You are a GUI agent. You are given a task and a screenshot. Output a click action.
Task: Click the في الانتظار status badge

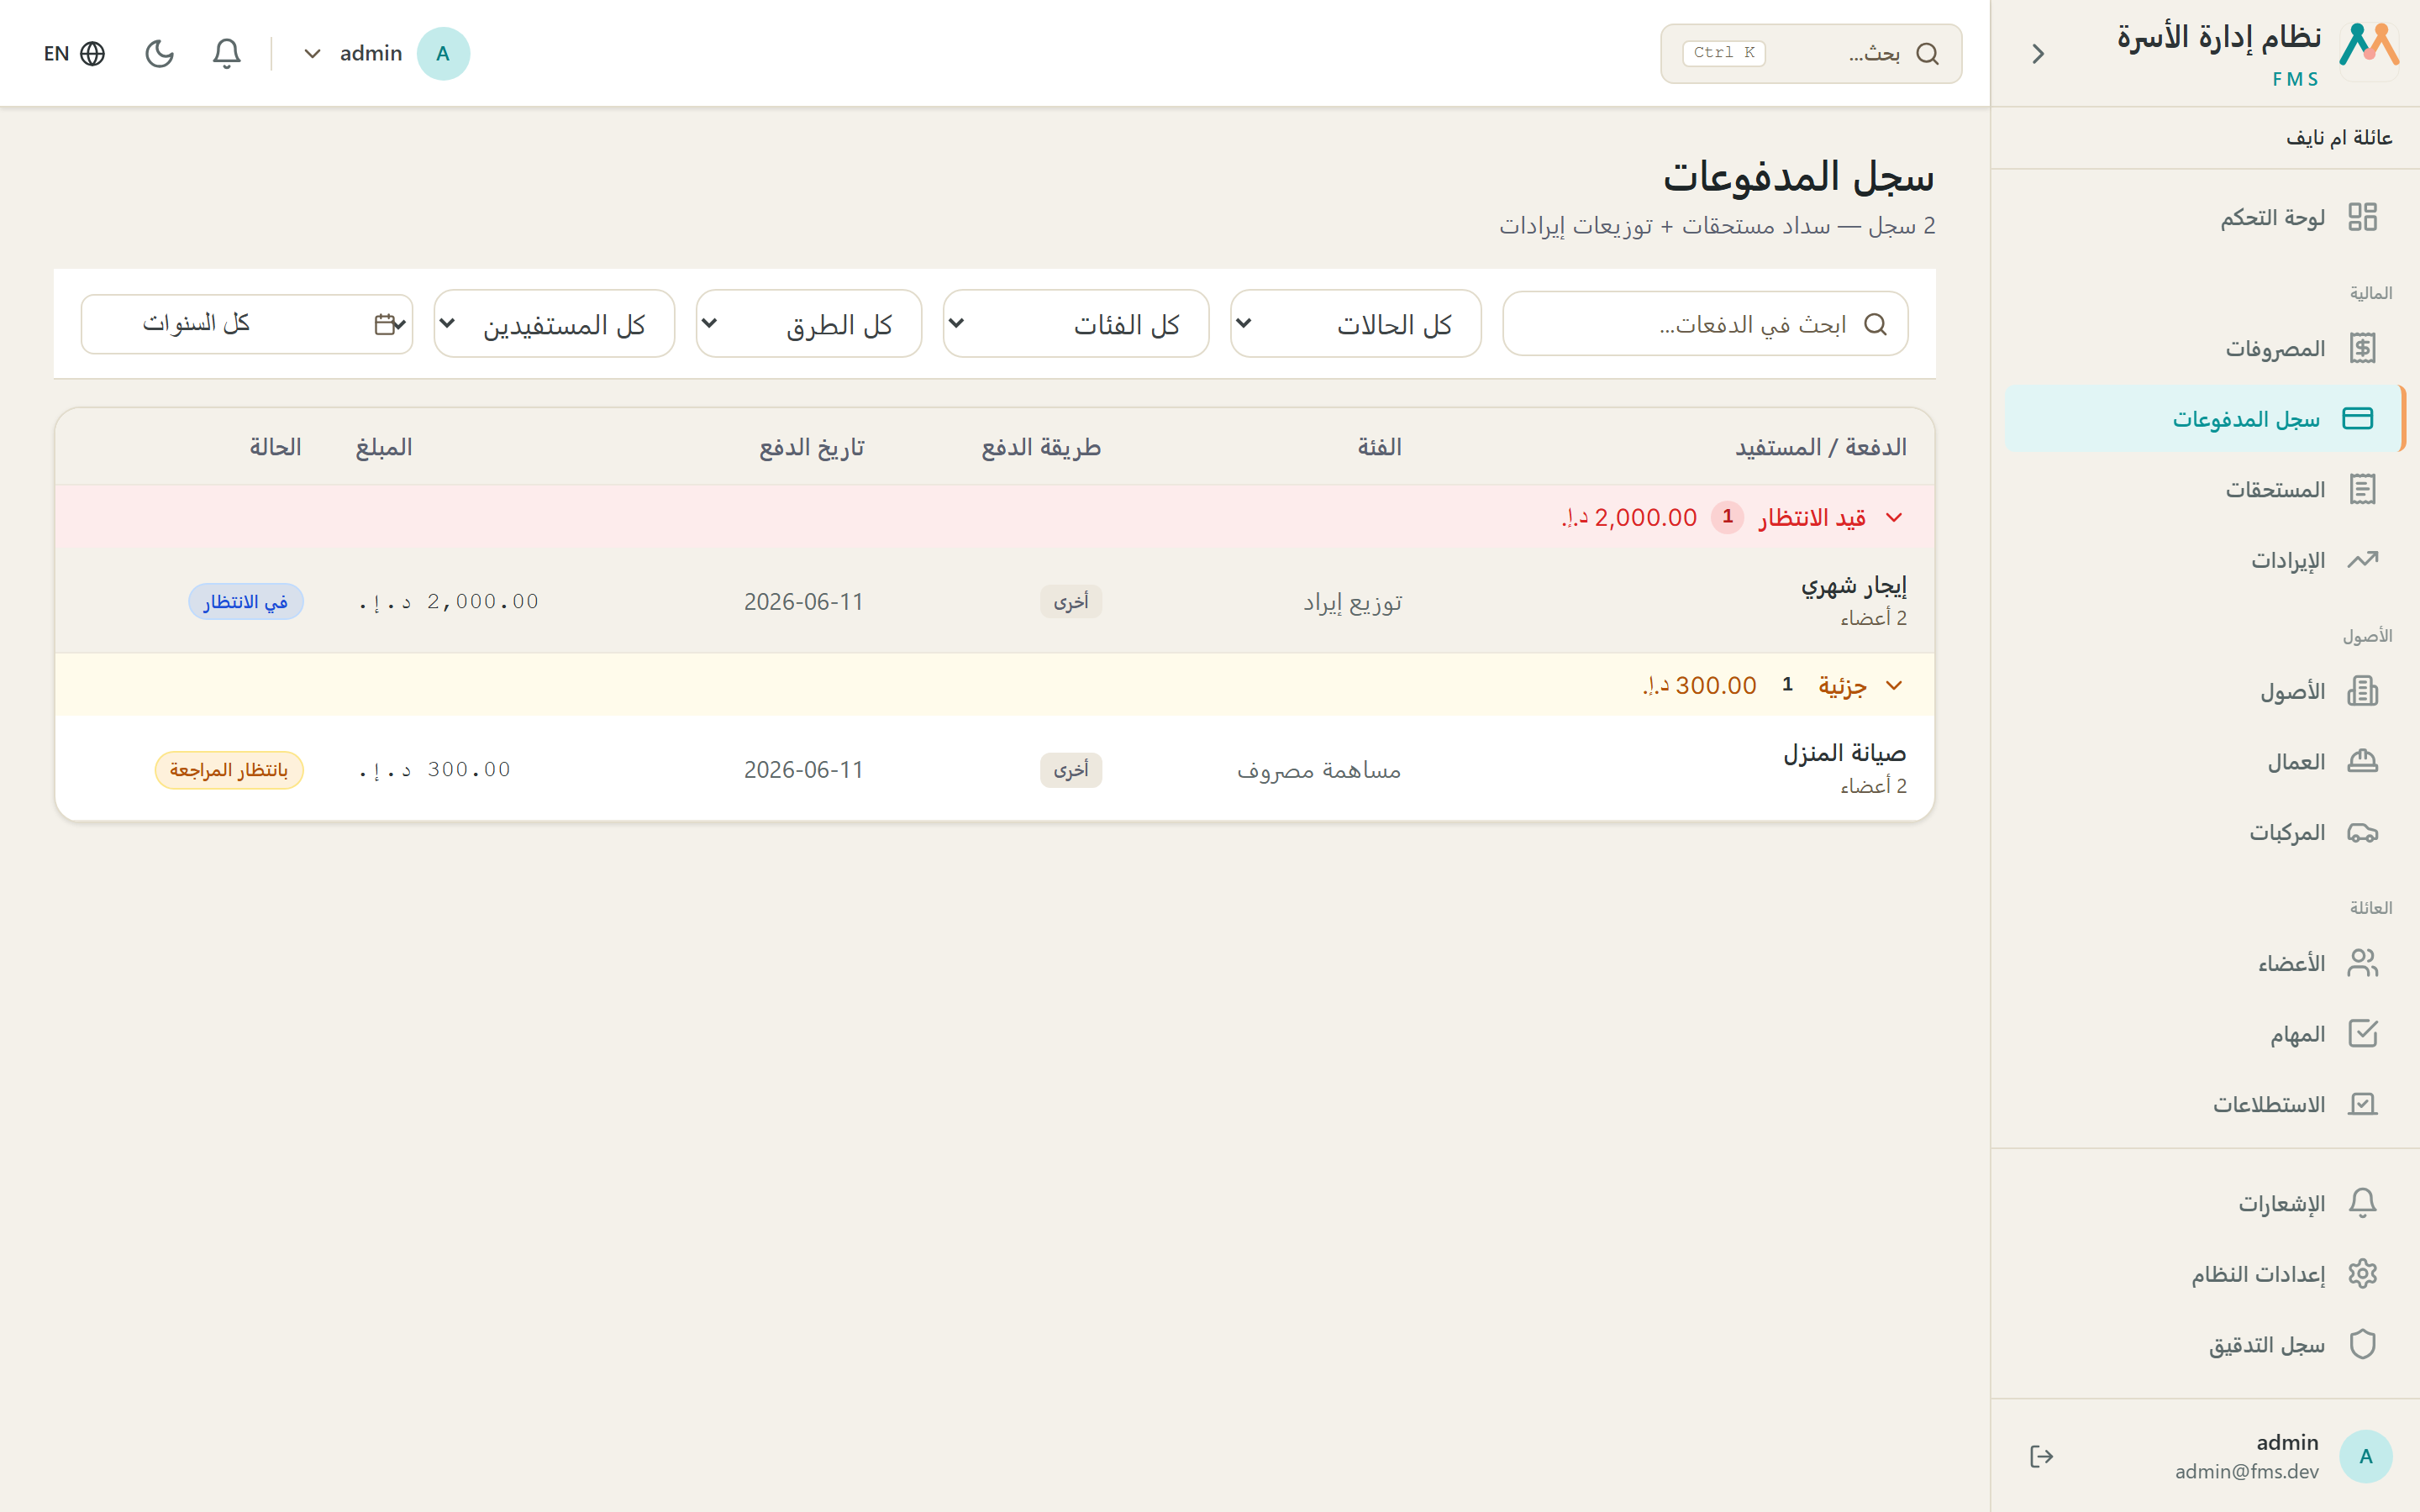tap(246, 602)
